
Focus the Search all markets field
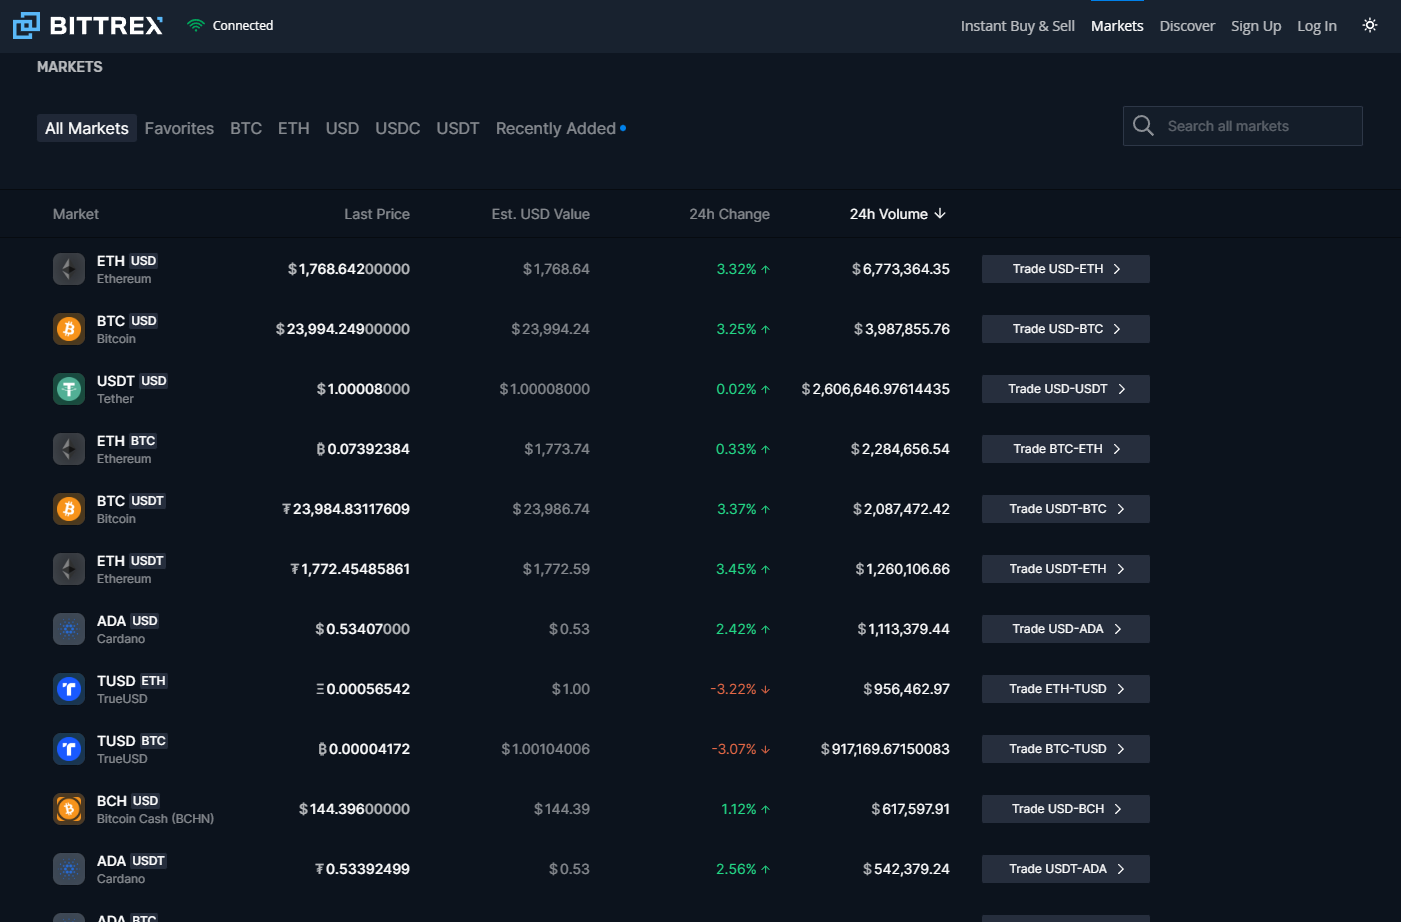[1243, 126]
